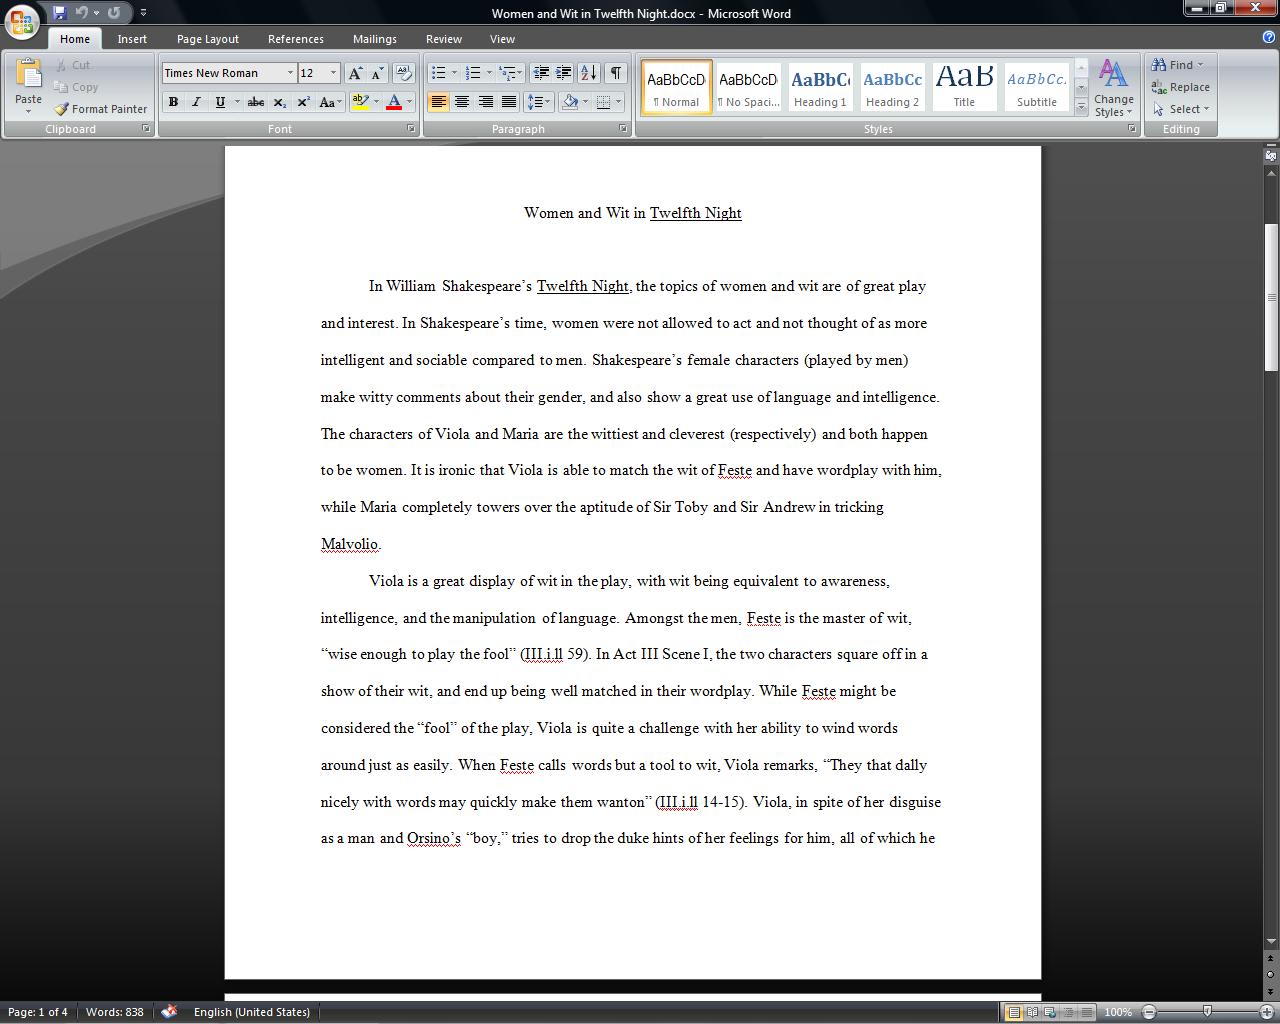Open the Office Button menu

[x=22, y=20]
